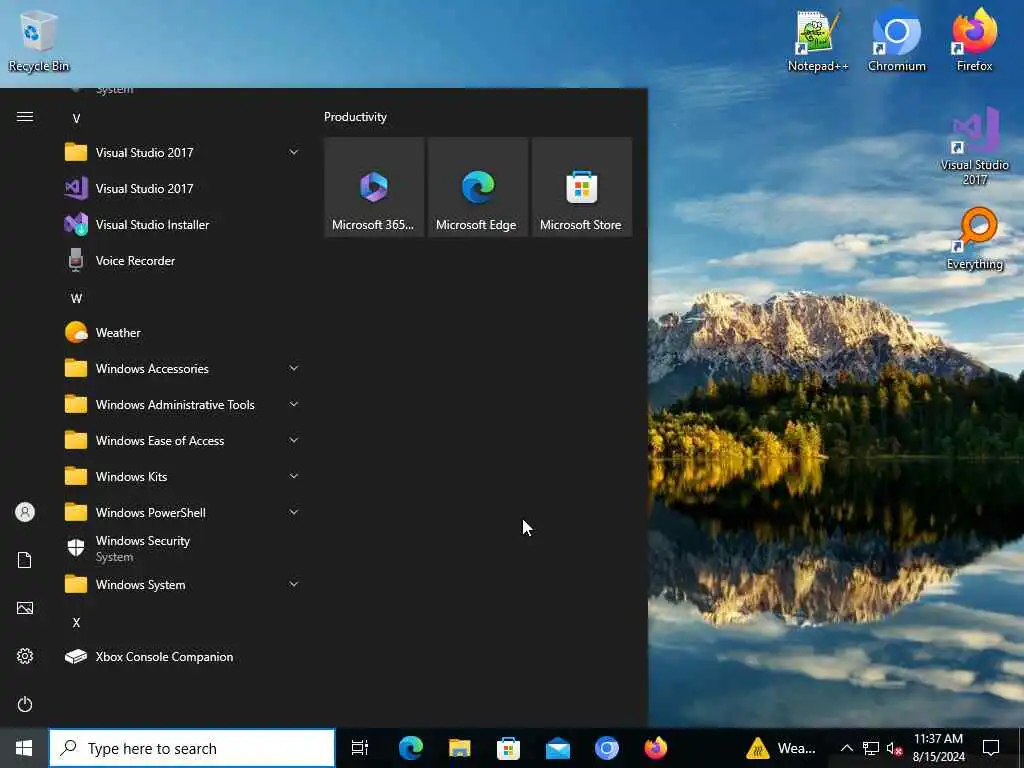Open the notification center icon
The height and width of the screenshot is (768, 1024).
991,748
